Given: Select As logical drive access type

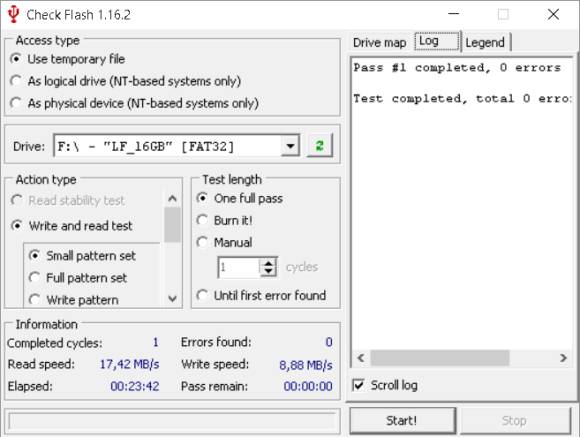Looking at the screenshot, I should coord(126,81).
